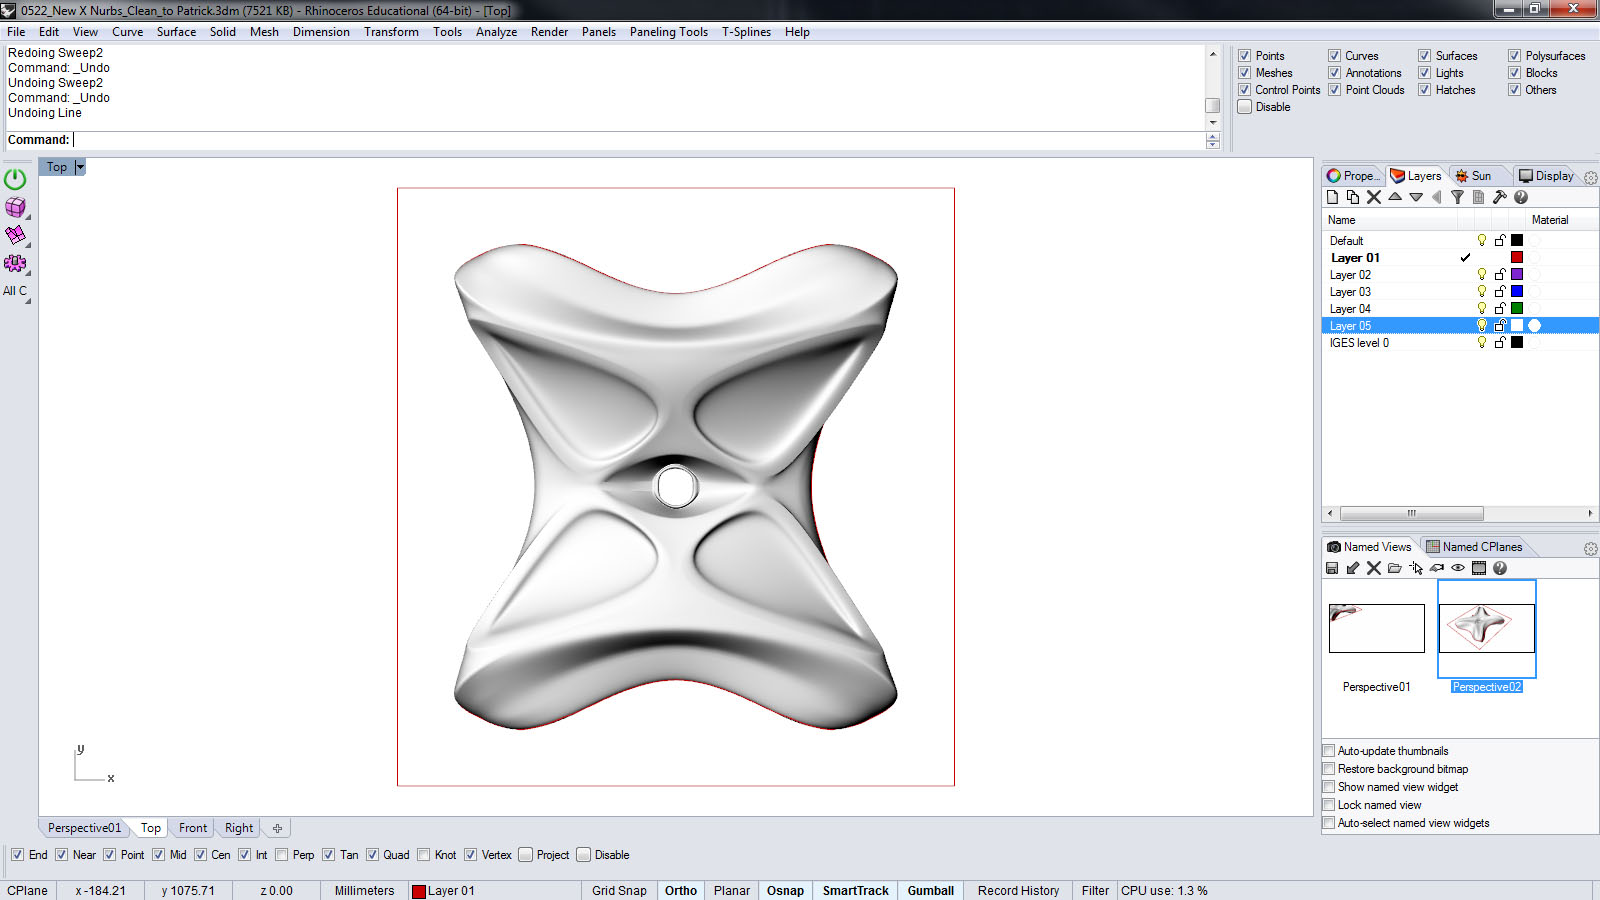Toggle Layer 03 visibility light bulb
The image size is (1600, 900).
[x=1482, y=291]
